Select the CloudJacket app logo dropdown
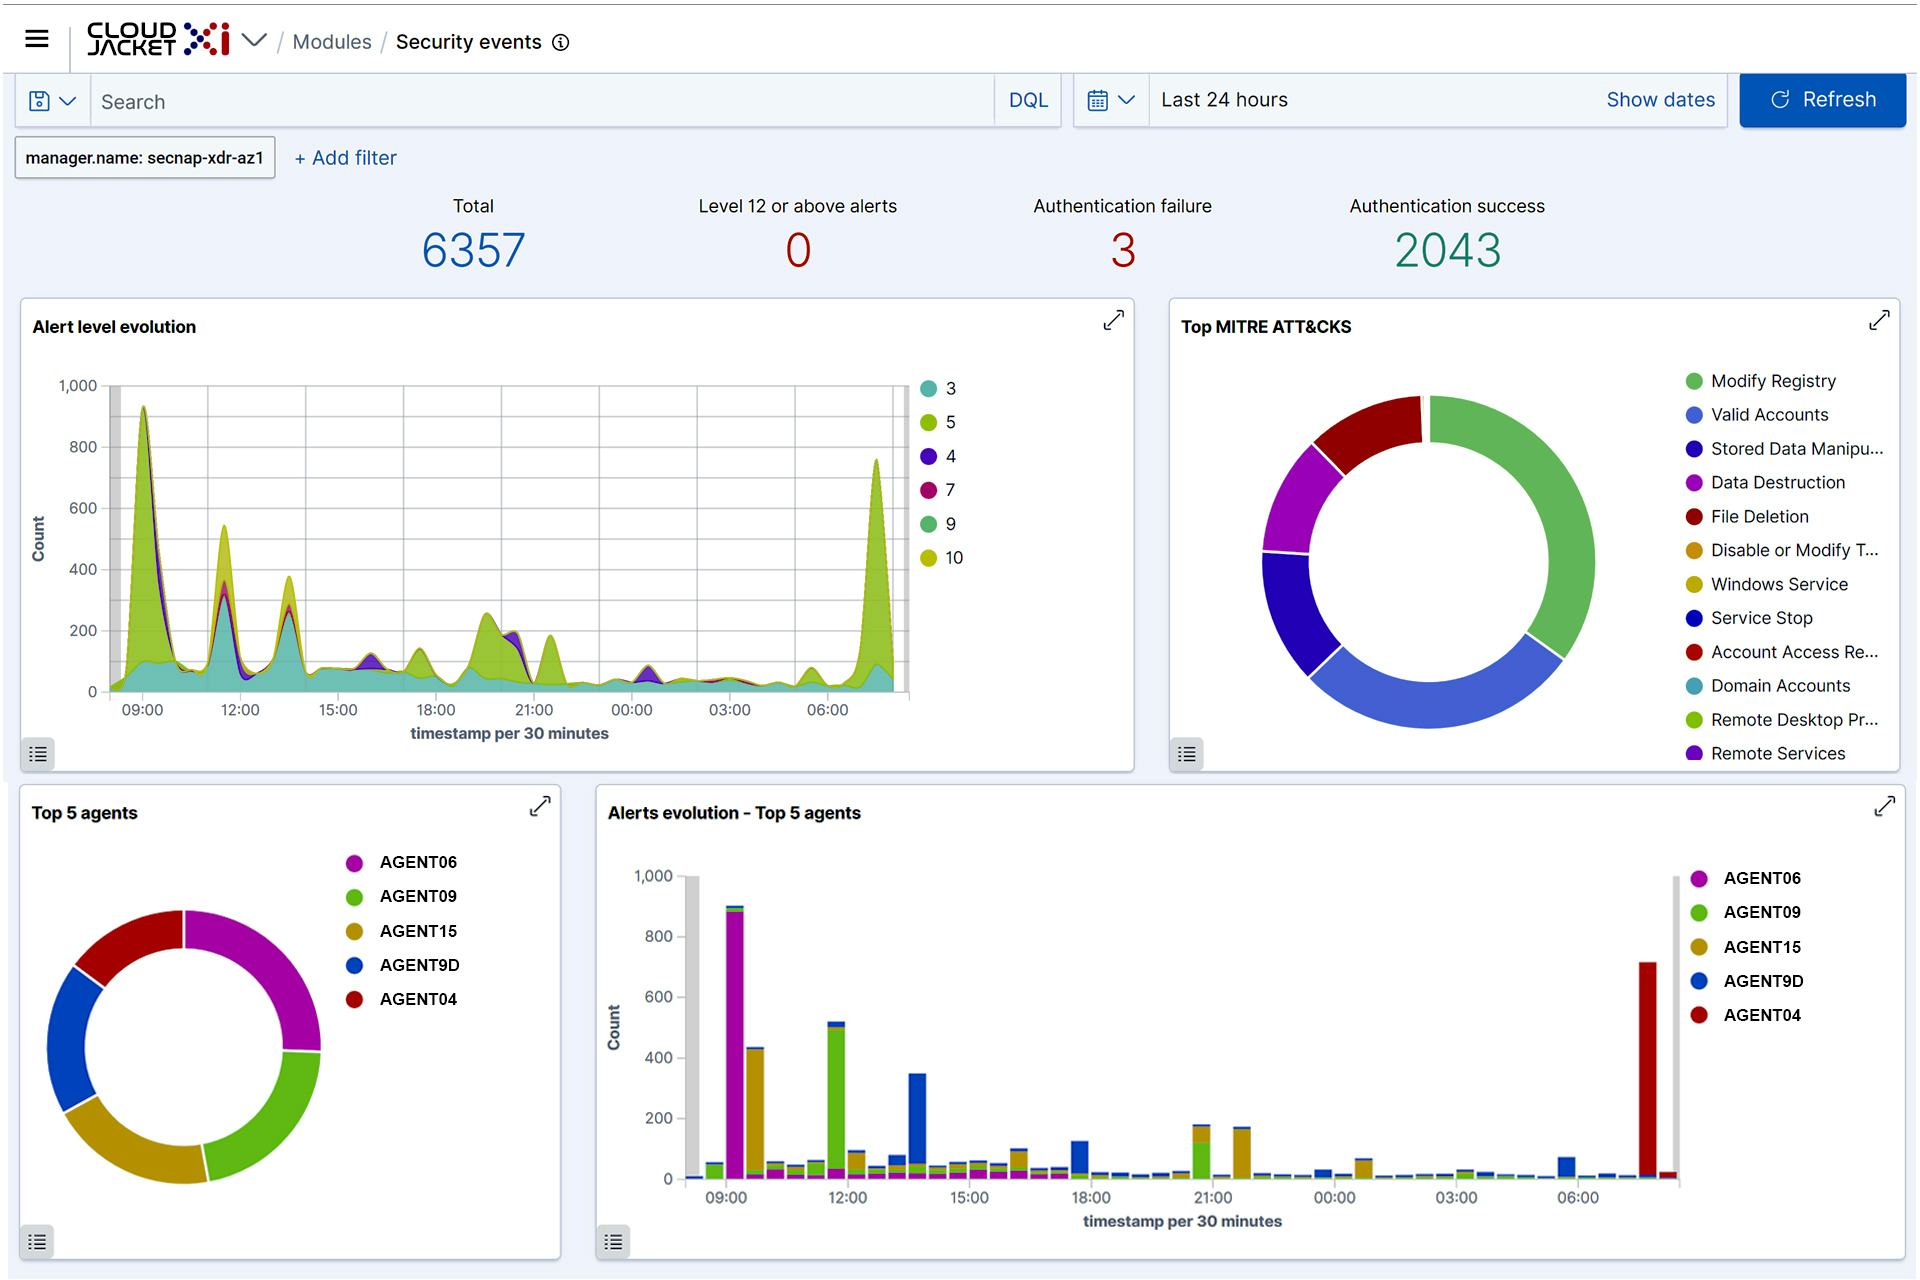 pos(251,41)
